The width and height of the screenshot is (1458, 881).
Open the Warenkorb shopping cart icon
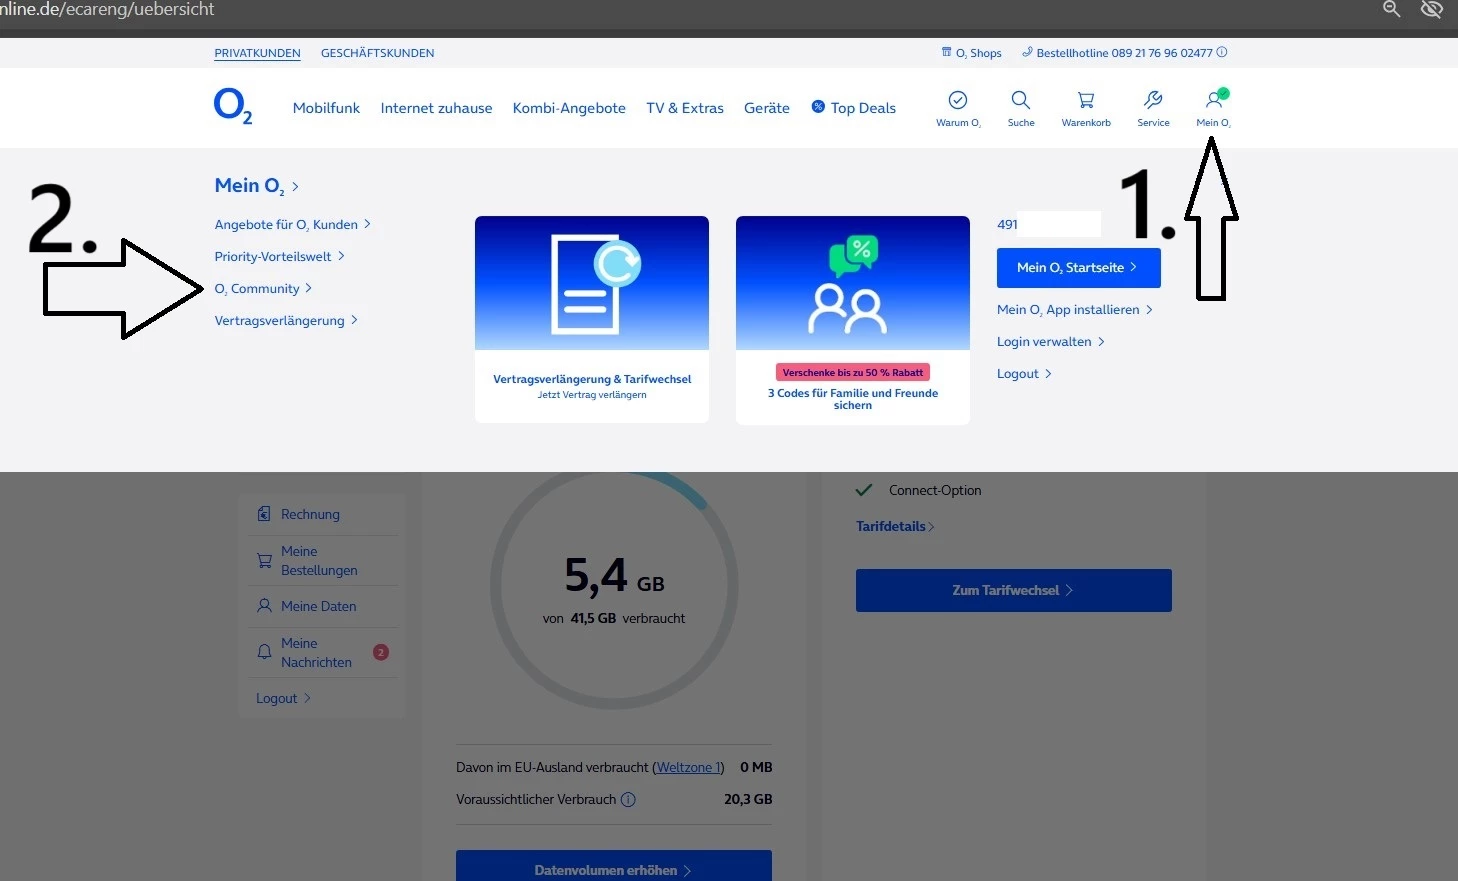[1086, 100]
